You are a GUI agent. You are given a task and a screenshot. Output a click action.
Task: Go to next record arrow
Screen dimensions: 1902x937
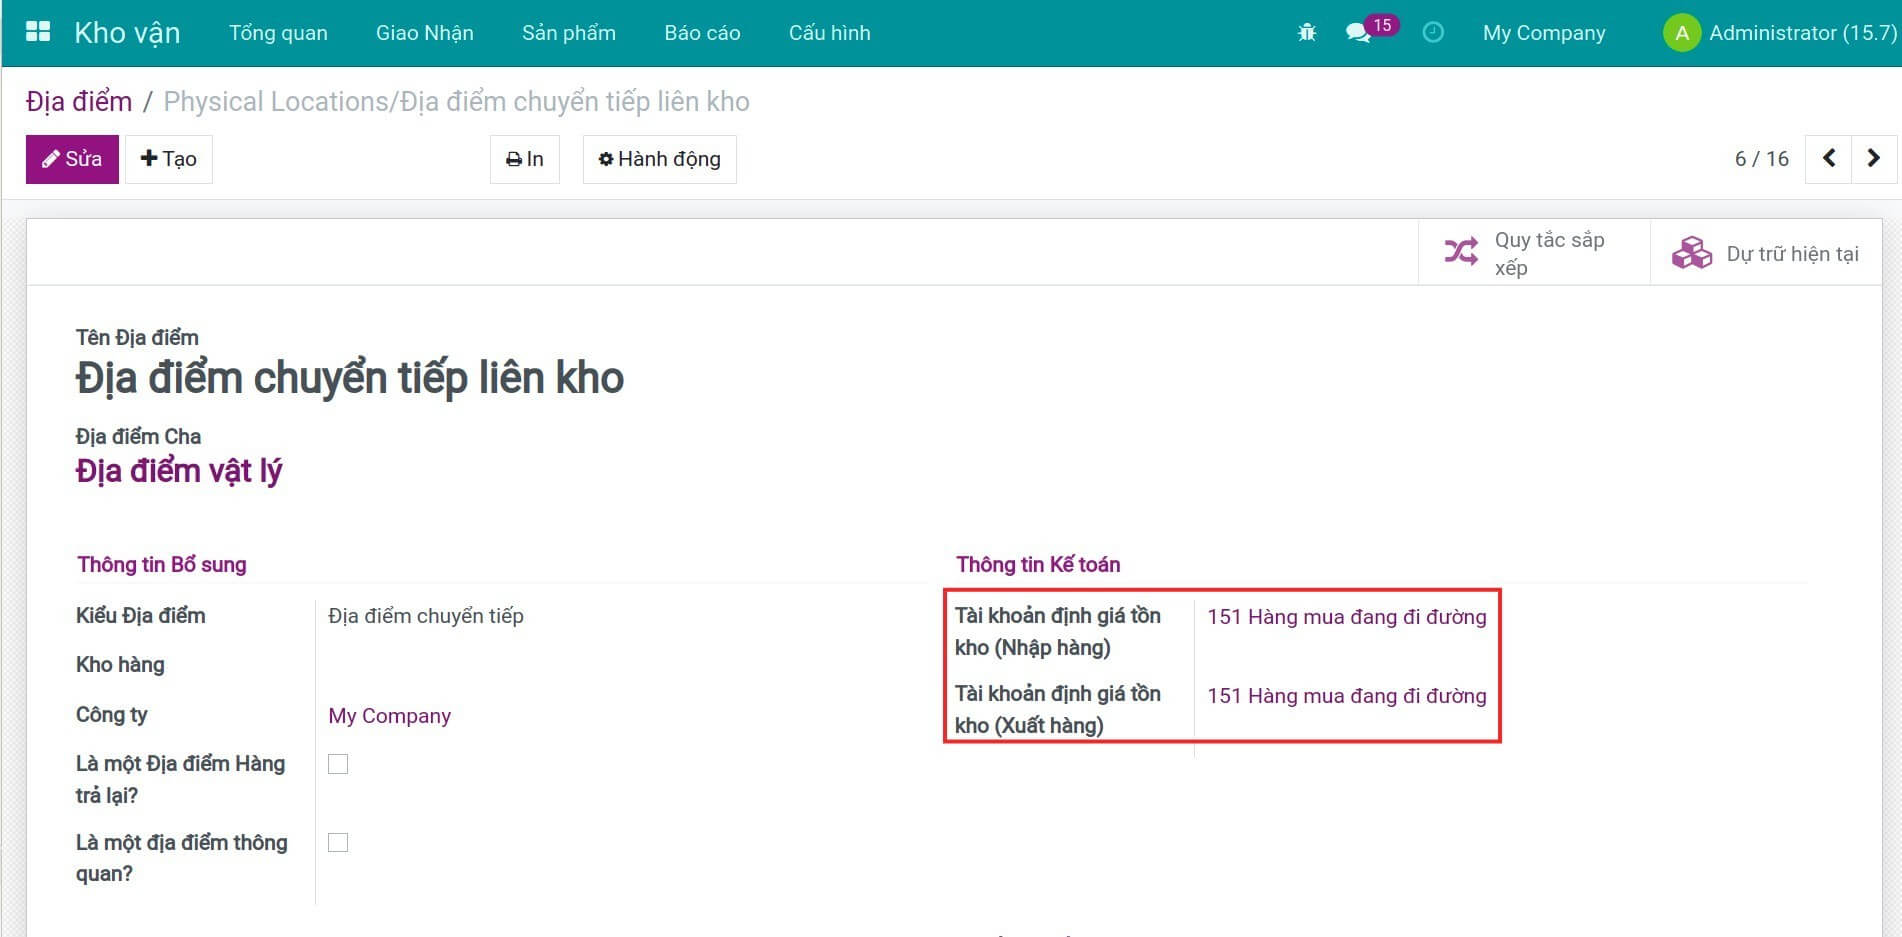pos(1873,159)
